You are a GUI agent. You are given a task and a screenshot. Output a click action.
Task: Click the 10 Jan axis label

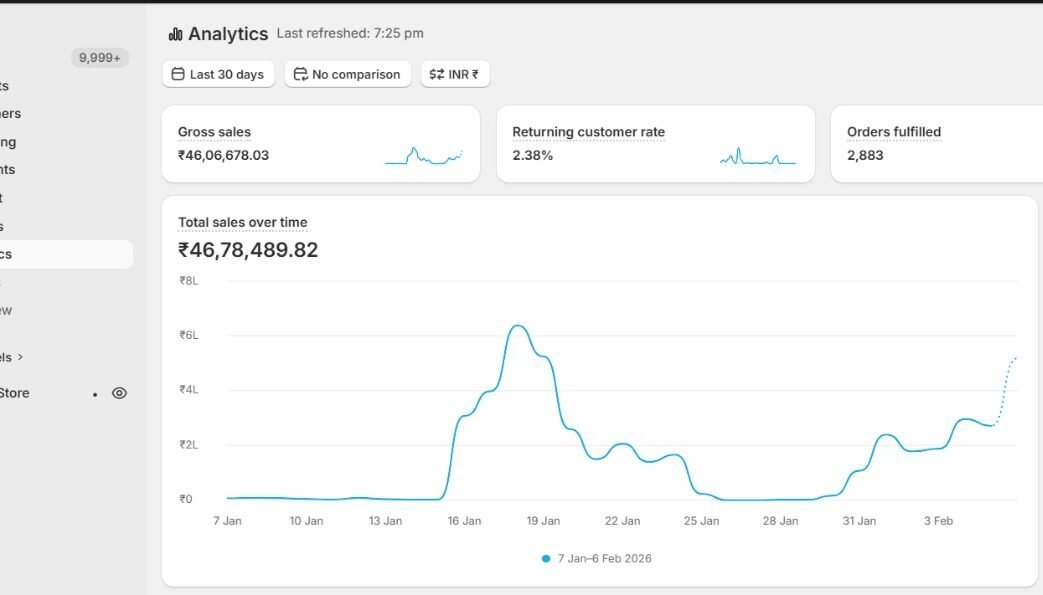306,520
